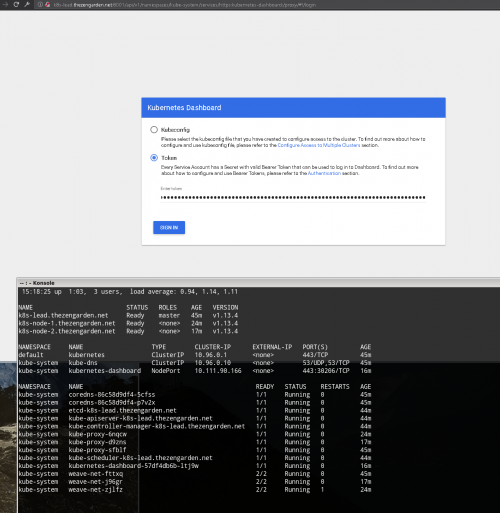This screenshot has width=500, height=513.
Task: Click the wrench tools icon in browser bar
Action: pos(27,4)
